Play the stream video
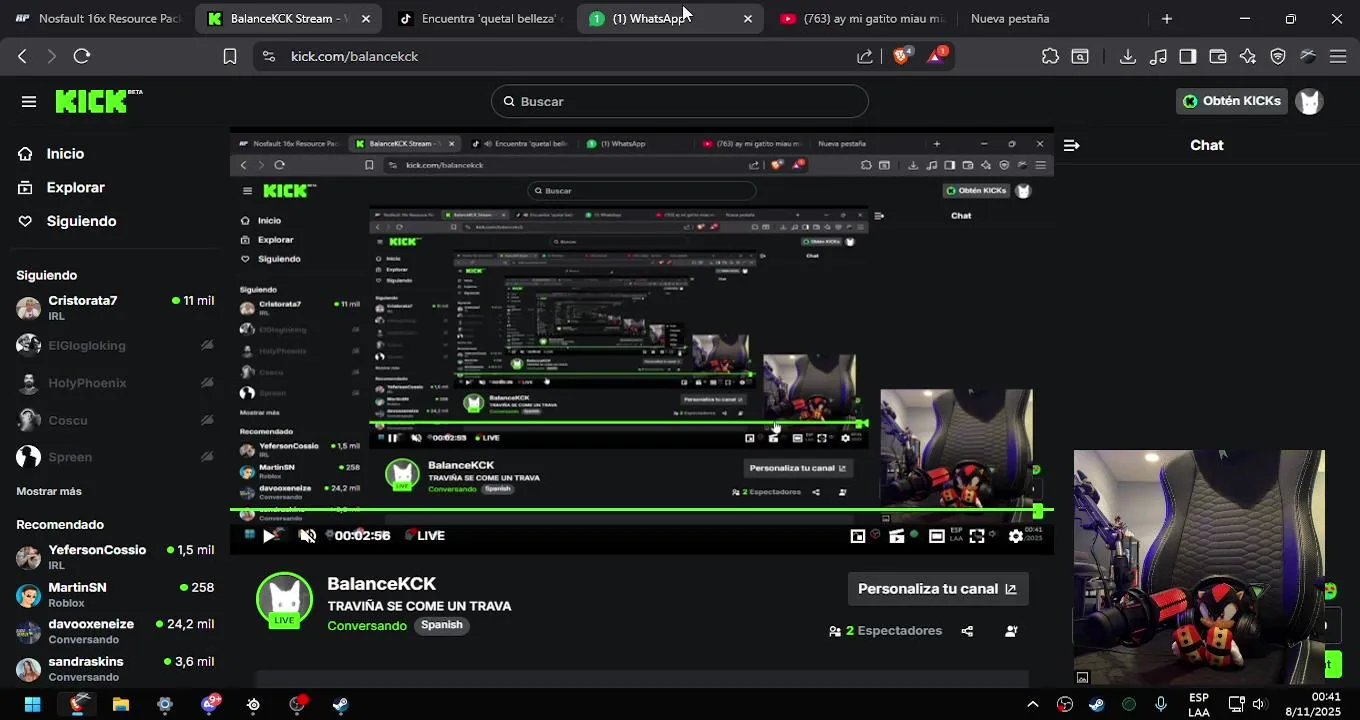1360x720 pixels. (269, 536)
